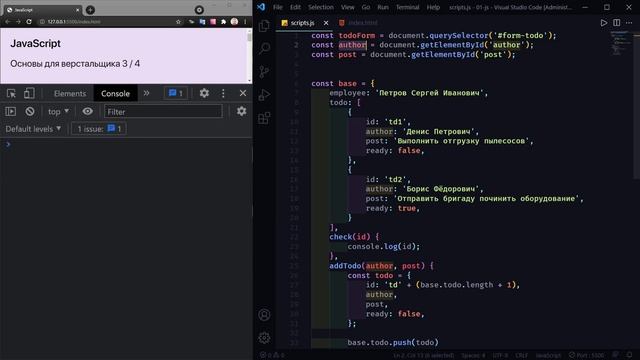Image resolution: width=640 pixels, height=360 pixels.
Task: Open the Edit menu in VS Code
Action: pos(295,7)
